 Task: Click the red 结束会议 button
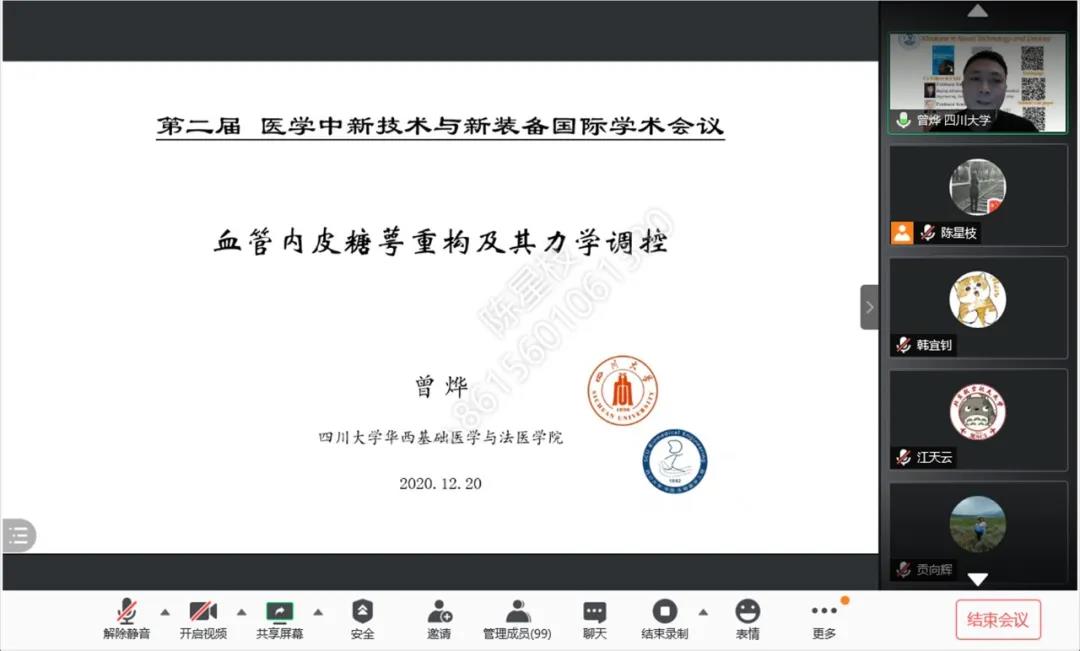[997, 619]
